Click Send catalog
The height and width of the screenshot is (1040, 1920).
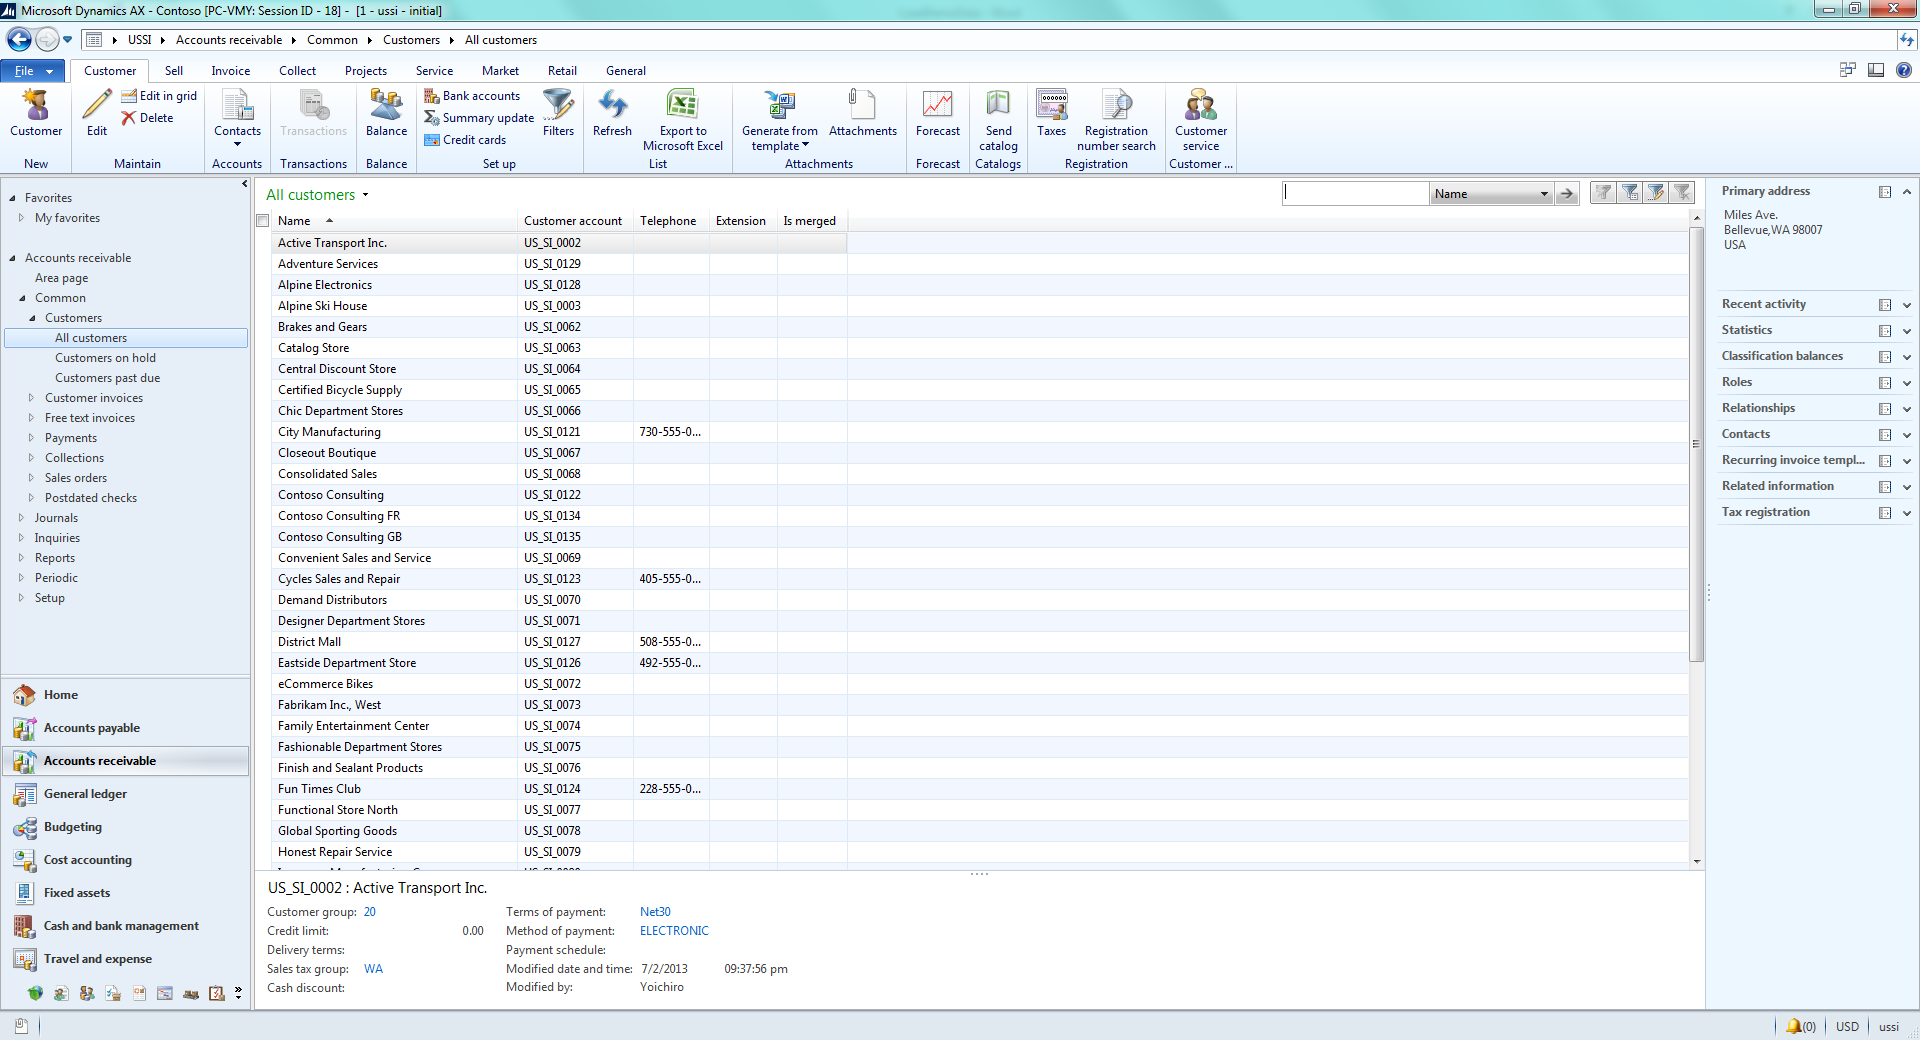pos(998,120)
